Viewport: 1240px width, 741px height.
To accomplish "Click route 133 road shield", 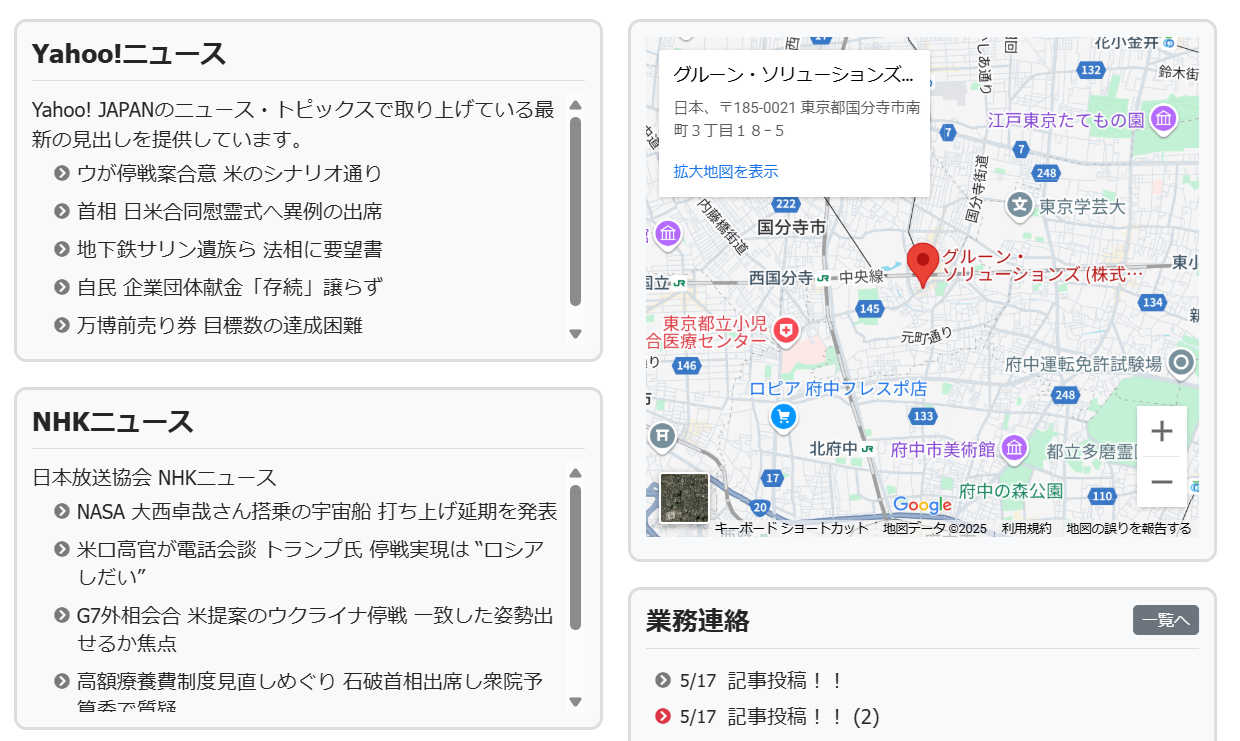I will pyautogui.click(x=924, y=416).
